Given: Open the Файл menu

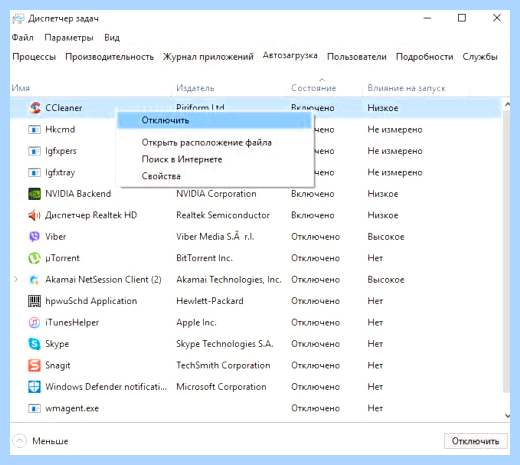Looking at the screenshot, I should [x=23, y=38].
